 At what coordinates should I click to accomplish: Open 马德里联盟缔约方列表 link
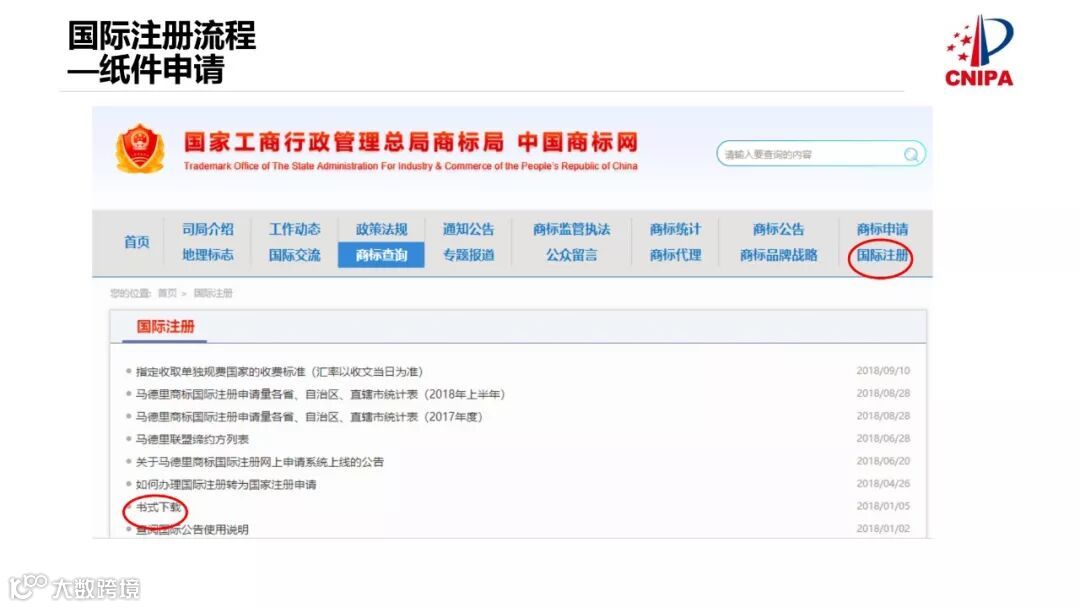(x=191, y=439)
